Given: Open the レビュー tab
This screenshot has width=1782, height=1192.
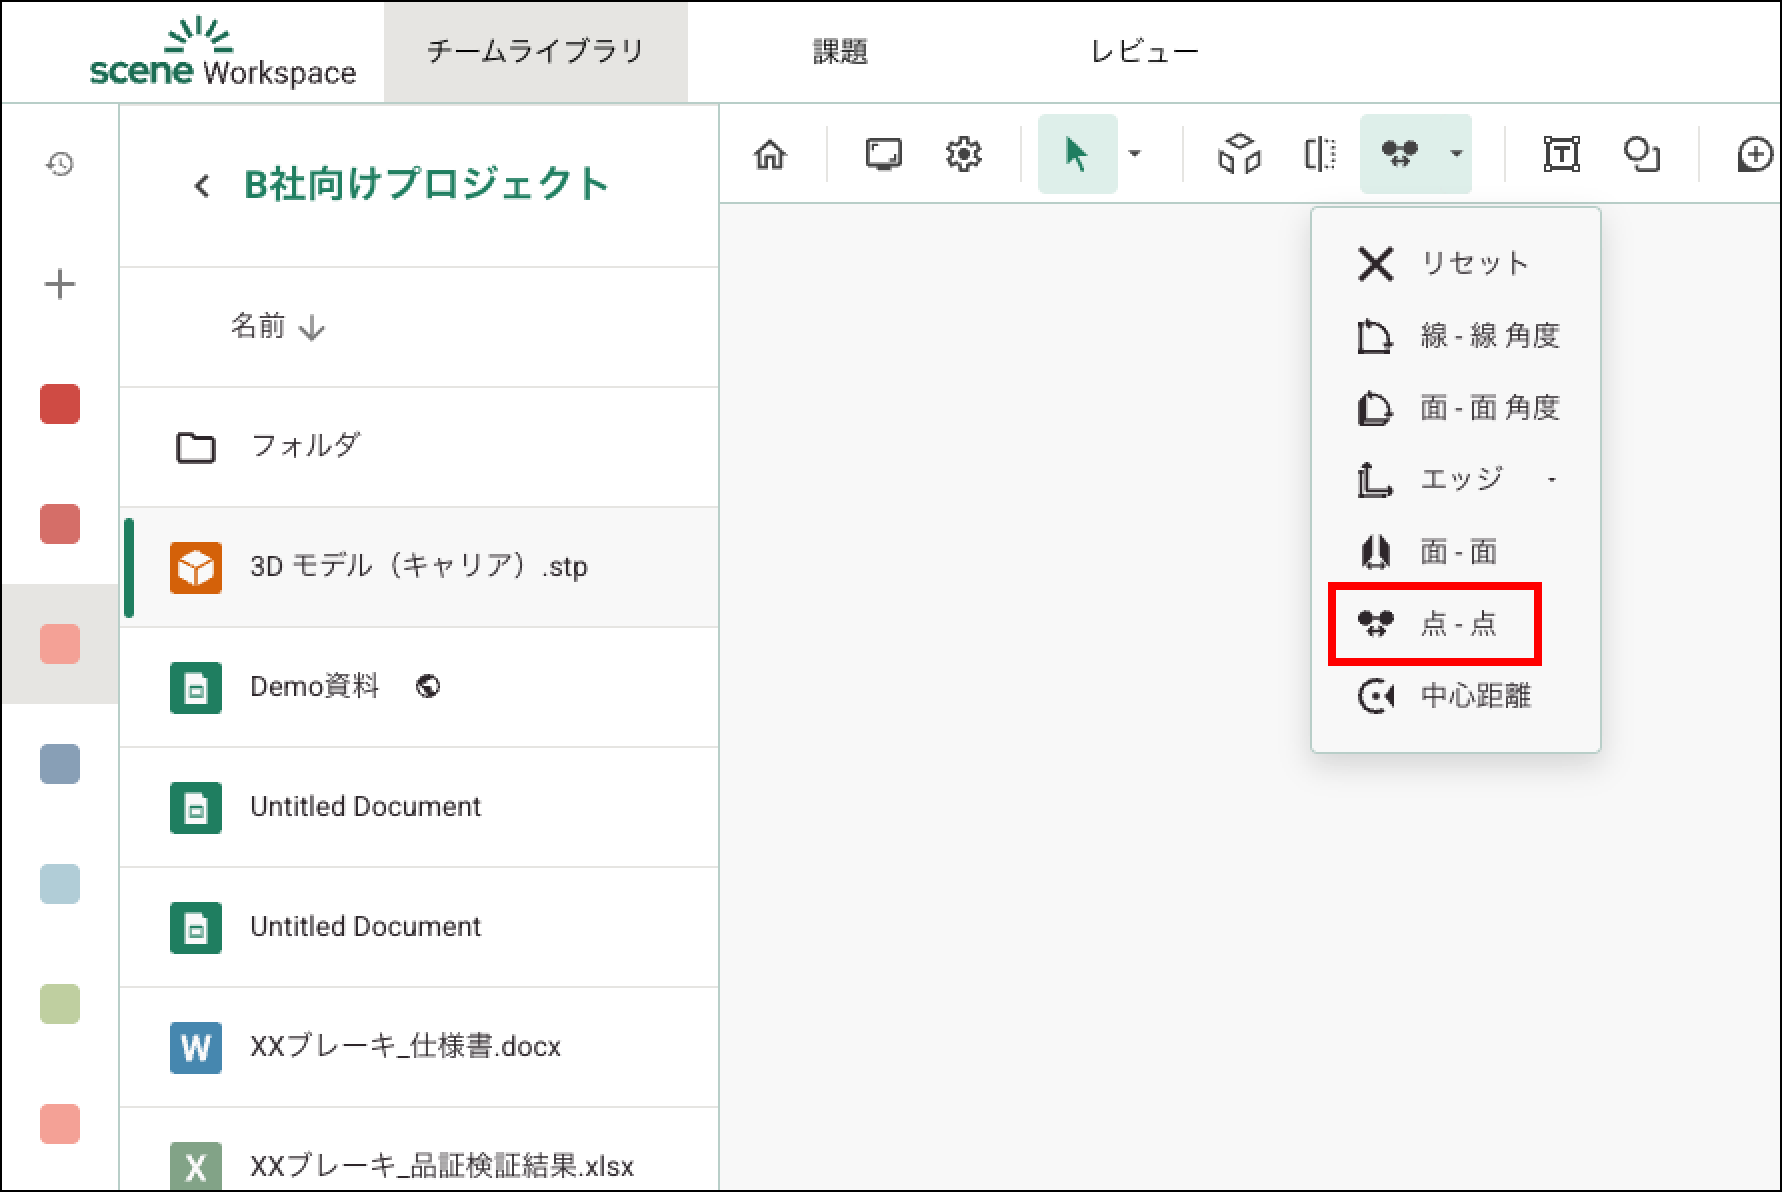Looking at the screenshot, I should click(1144, 52).
